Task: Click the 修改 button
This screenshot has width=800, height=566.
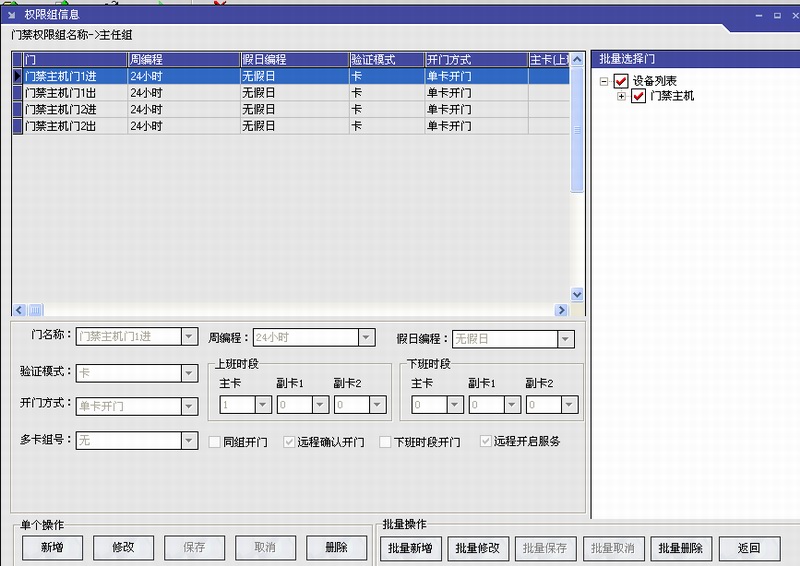Action: tap(123, 547)
